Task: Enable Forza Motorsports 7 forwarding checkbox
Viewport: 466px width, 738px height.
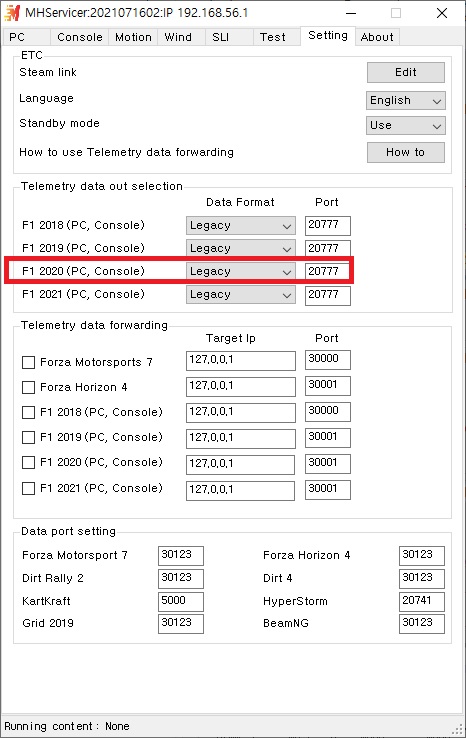Action: click(x=28, y=362)
